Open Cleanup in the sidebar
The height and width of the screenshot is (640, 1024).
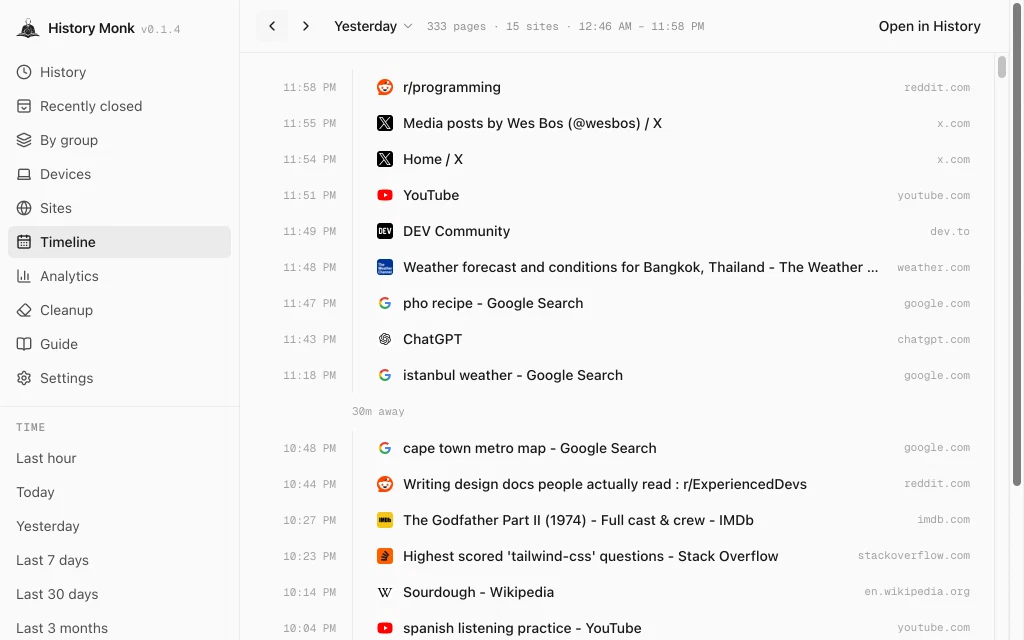coord(120,310)
